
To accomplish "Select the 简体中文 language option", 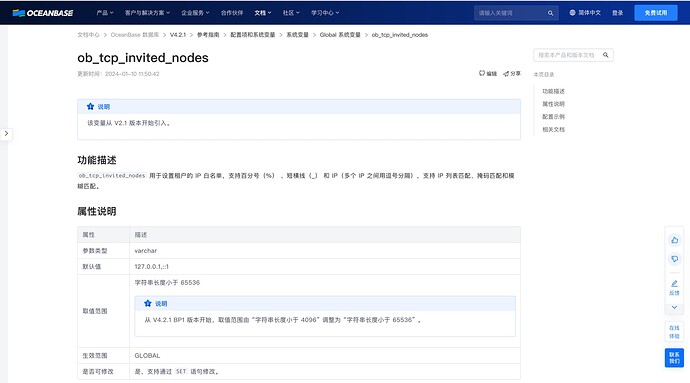I will pos(589,13).
